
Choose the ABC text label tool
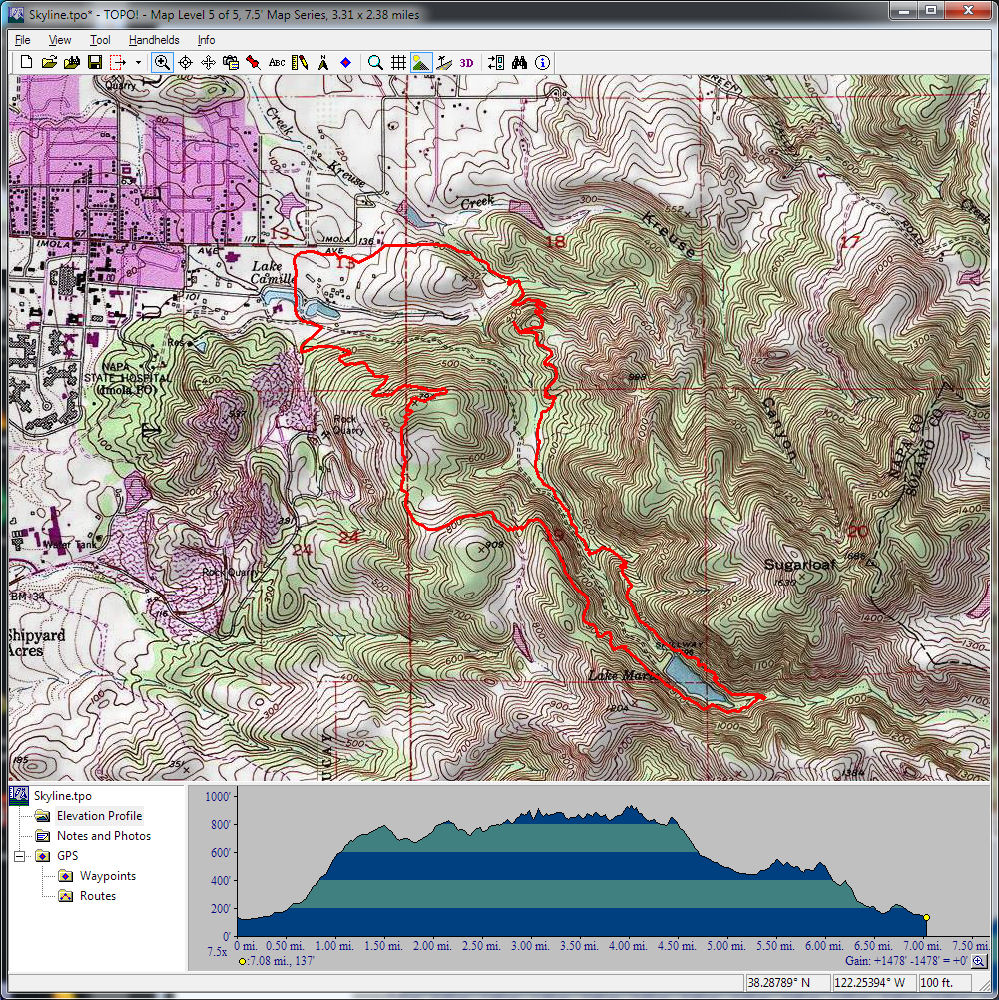click(277, 62)
